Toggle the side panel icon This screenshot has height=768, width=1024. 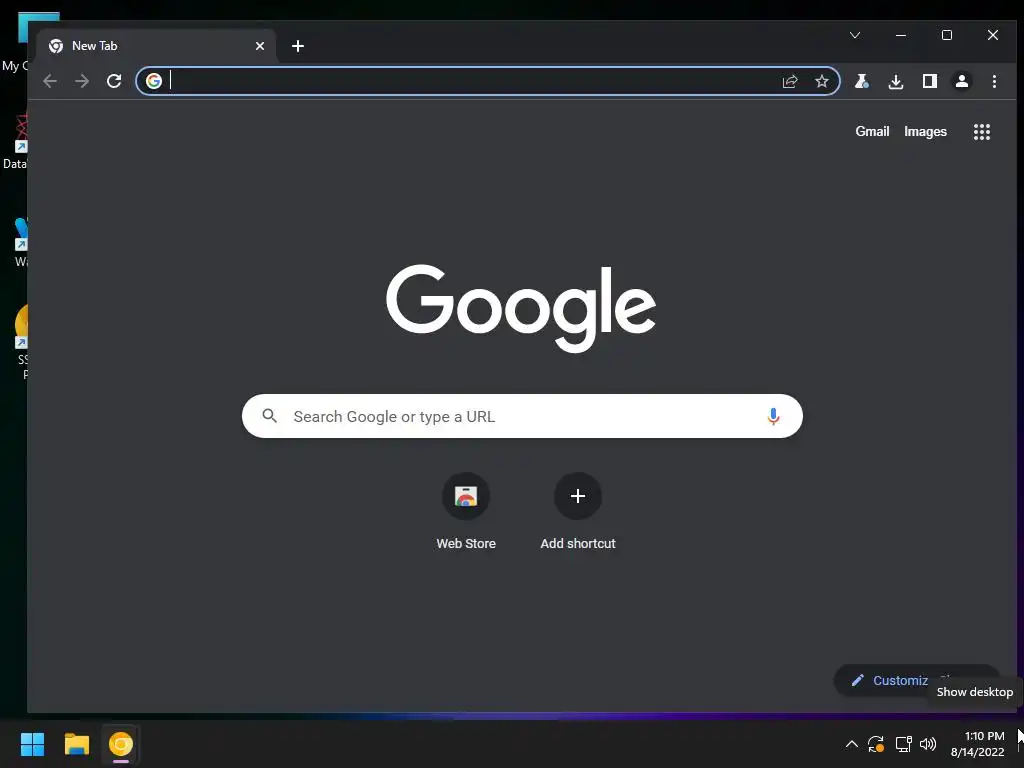[929, 81]
